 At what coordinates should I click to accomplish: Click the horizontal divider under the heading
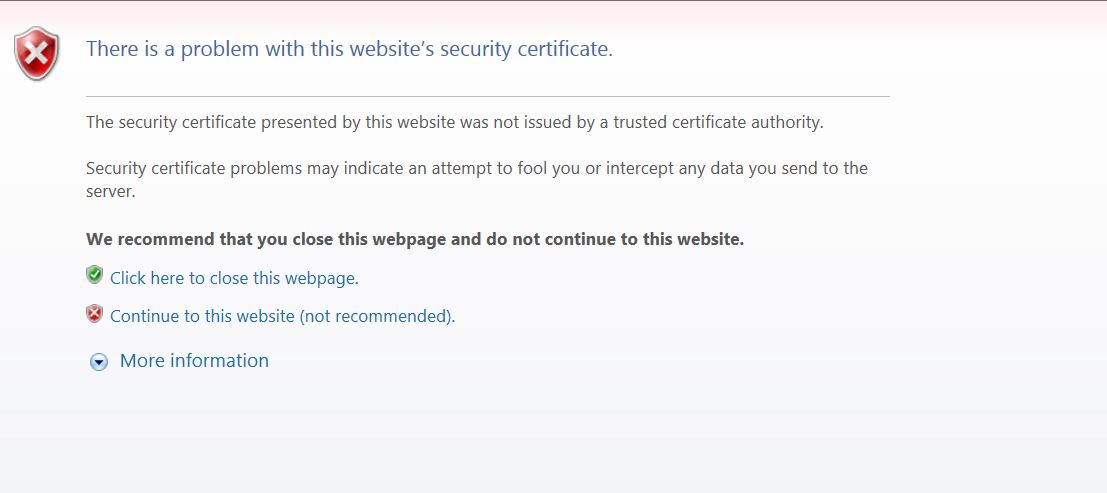pyautogui.click(x=488, y=96)
